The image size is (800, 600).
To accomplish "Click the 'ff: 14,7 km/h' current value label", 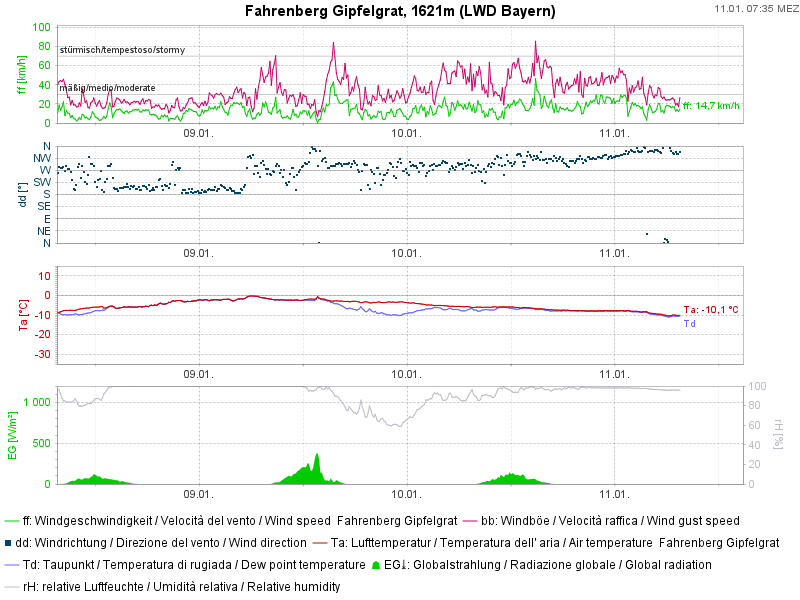I will [x=710, y=106].
